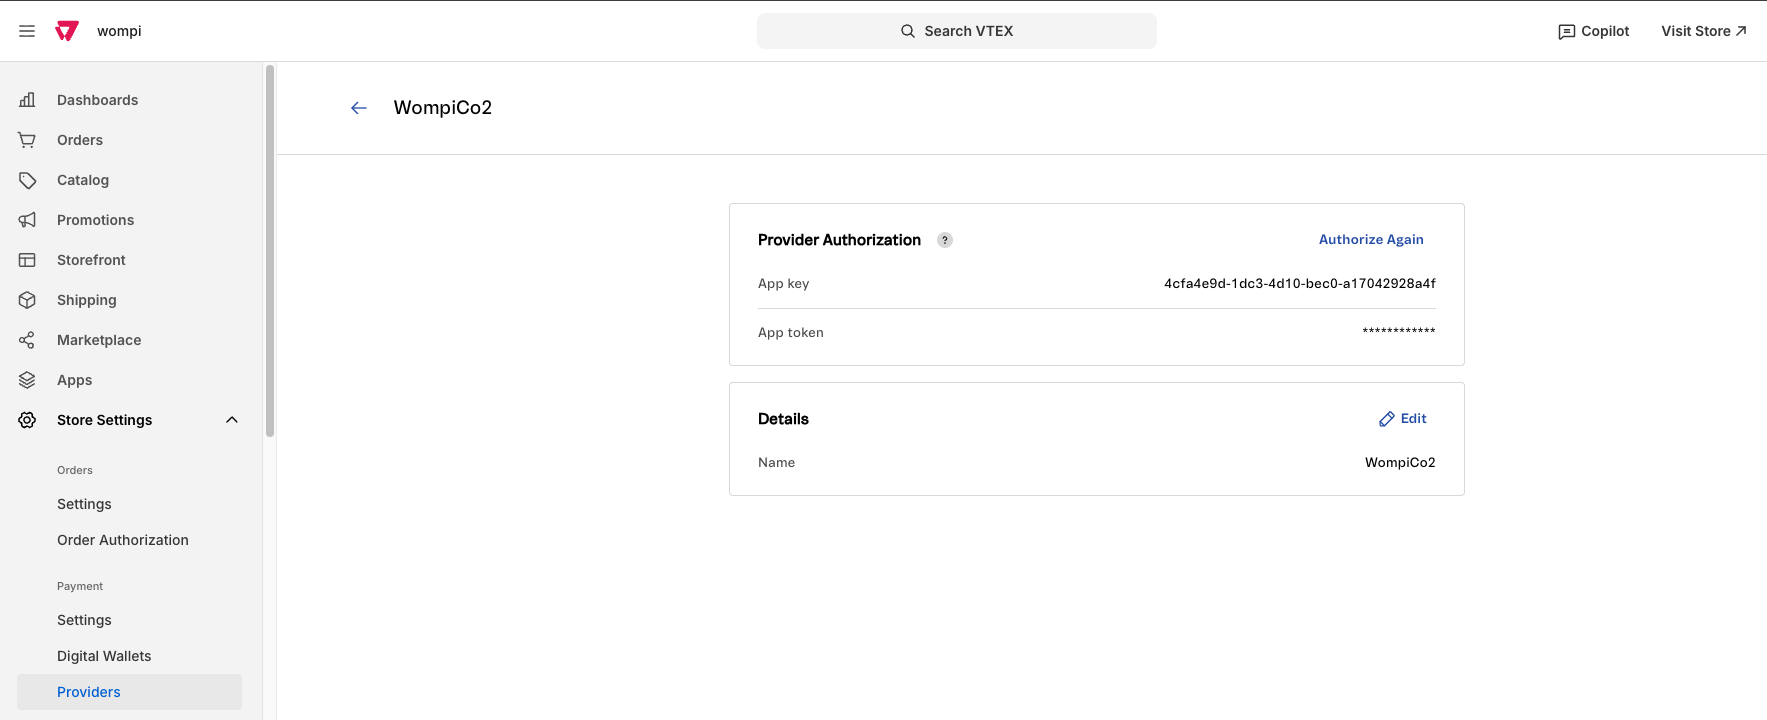This screenshot has width=1767, height=720.
Task: Click the WompiCo2 name value in Details
Action: tap(1400, 463)
